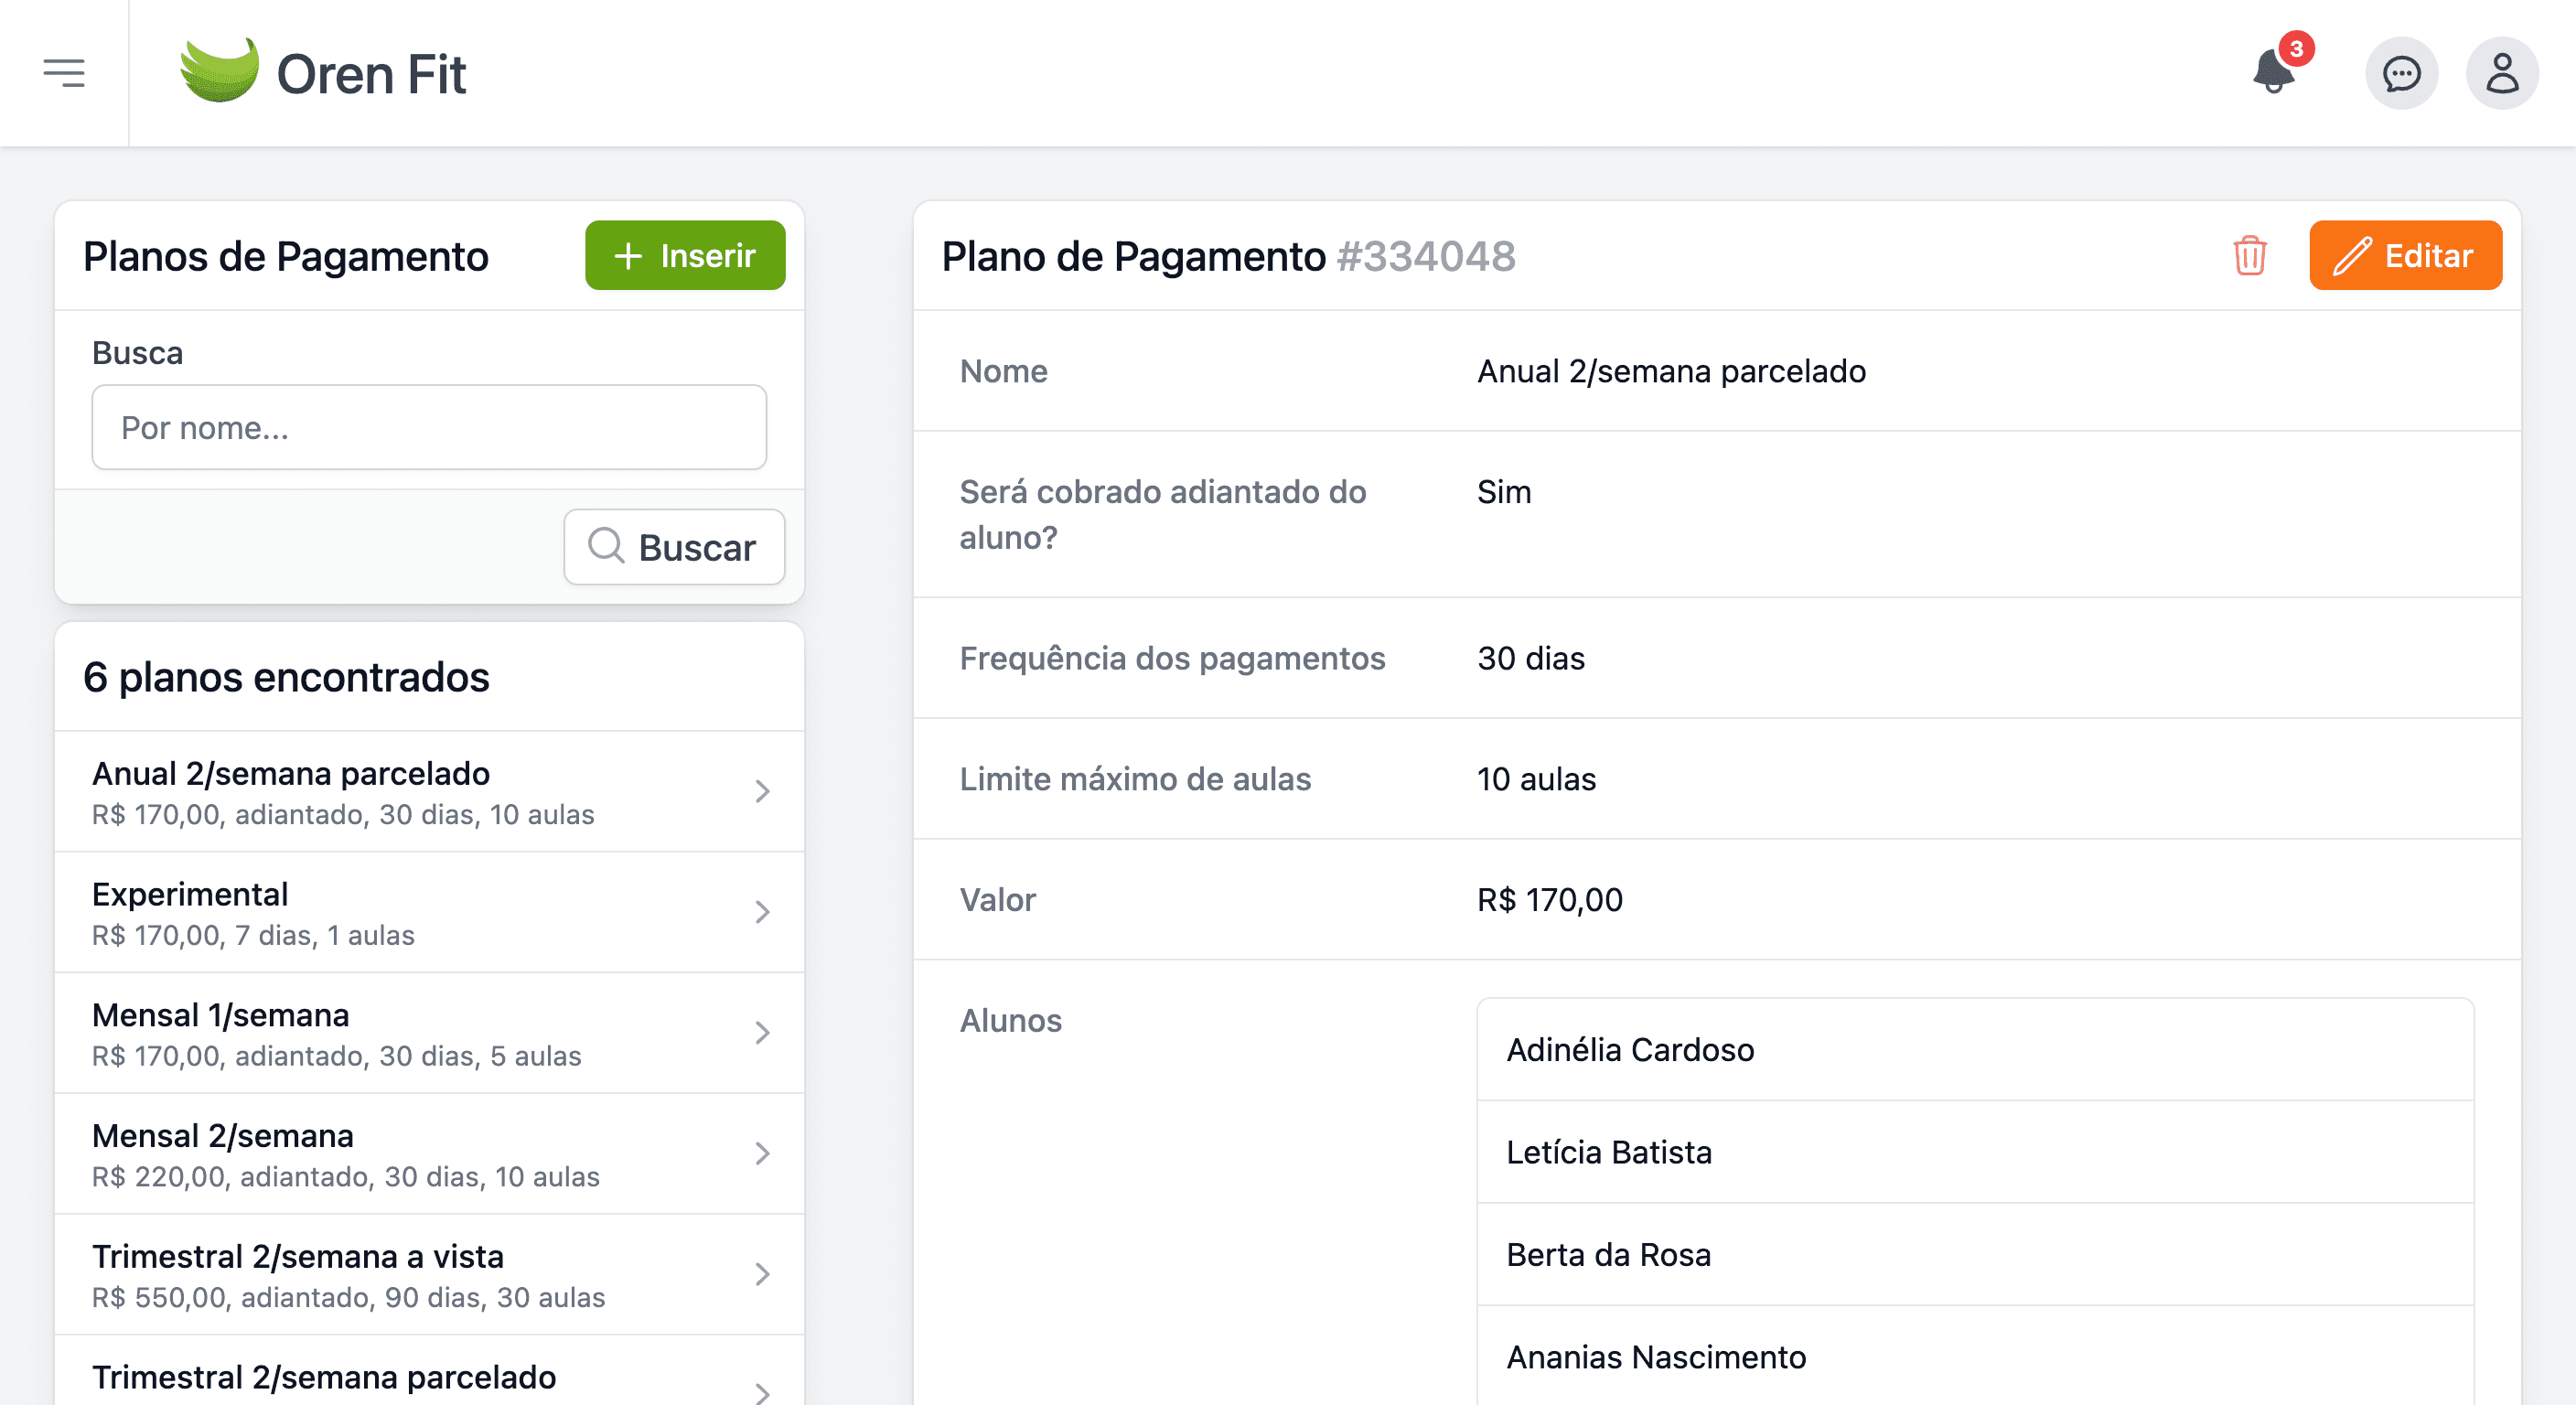Expand the Mensal 1/semana chevron
The width and height of the screenshot is (2576, 1405).
tap(762, 1033)
